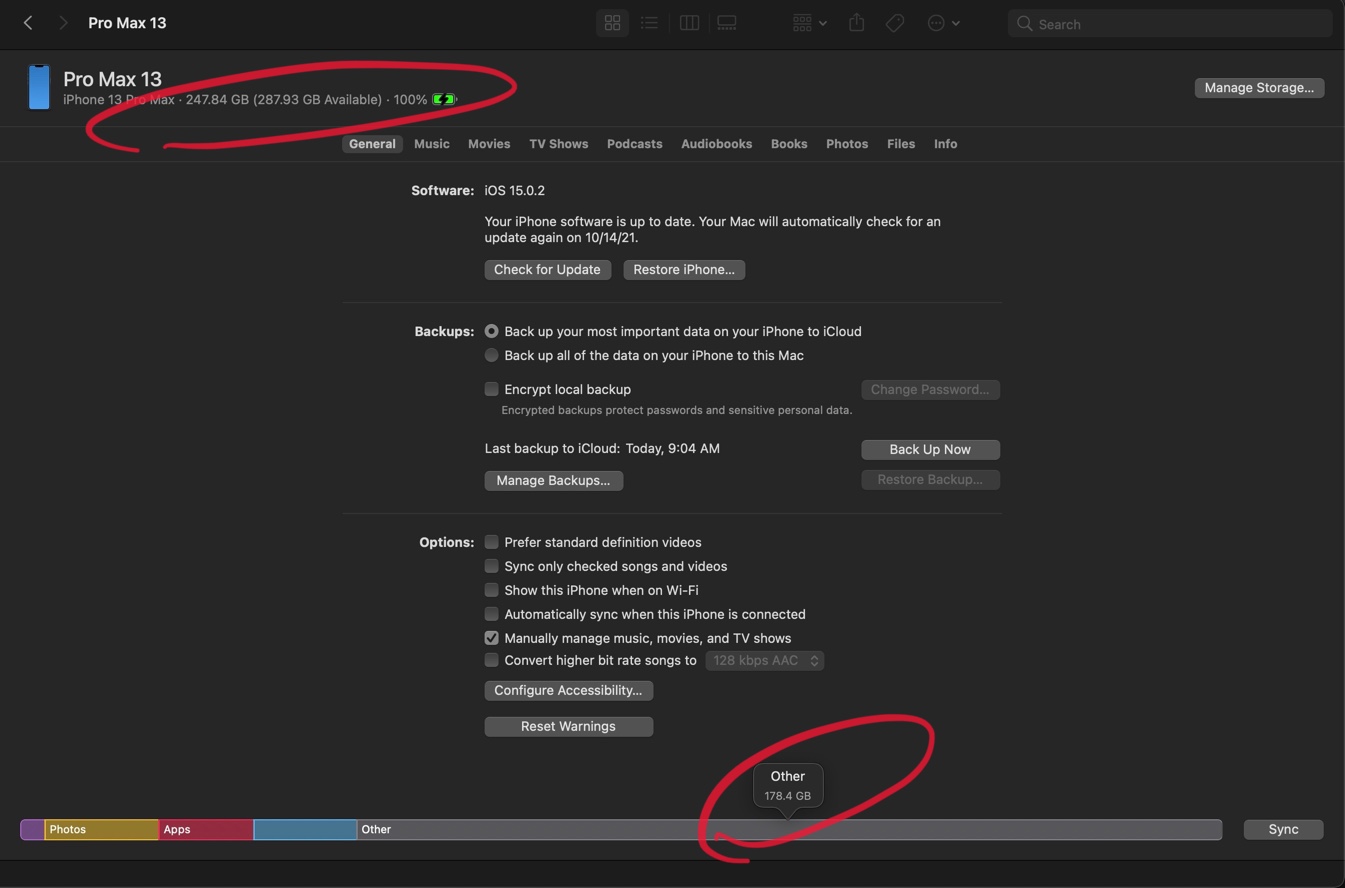Click the Search field
This screenshot has height=888, width=1345.
tap(1170, 24)
